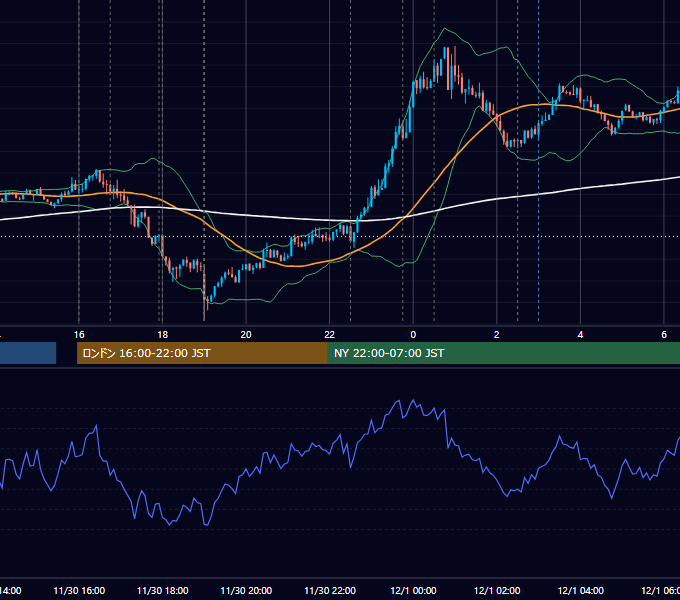This screenshot has width=680, height=600.
Task: Click the 18 hour label on upper axis
Action: [x=163, y=335]
